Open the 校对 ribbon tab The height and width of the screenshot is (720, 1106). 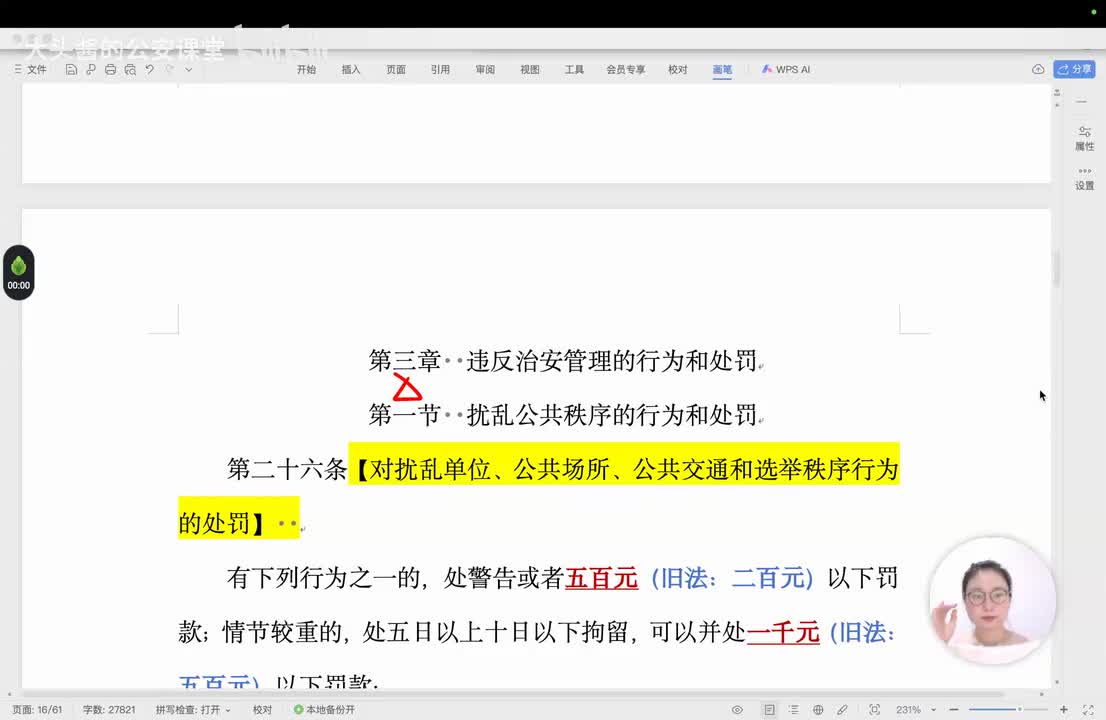pyautogui.click(x=677, y=69)
